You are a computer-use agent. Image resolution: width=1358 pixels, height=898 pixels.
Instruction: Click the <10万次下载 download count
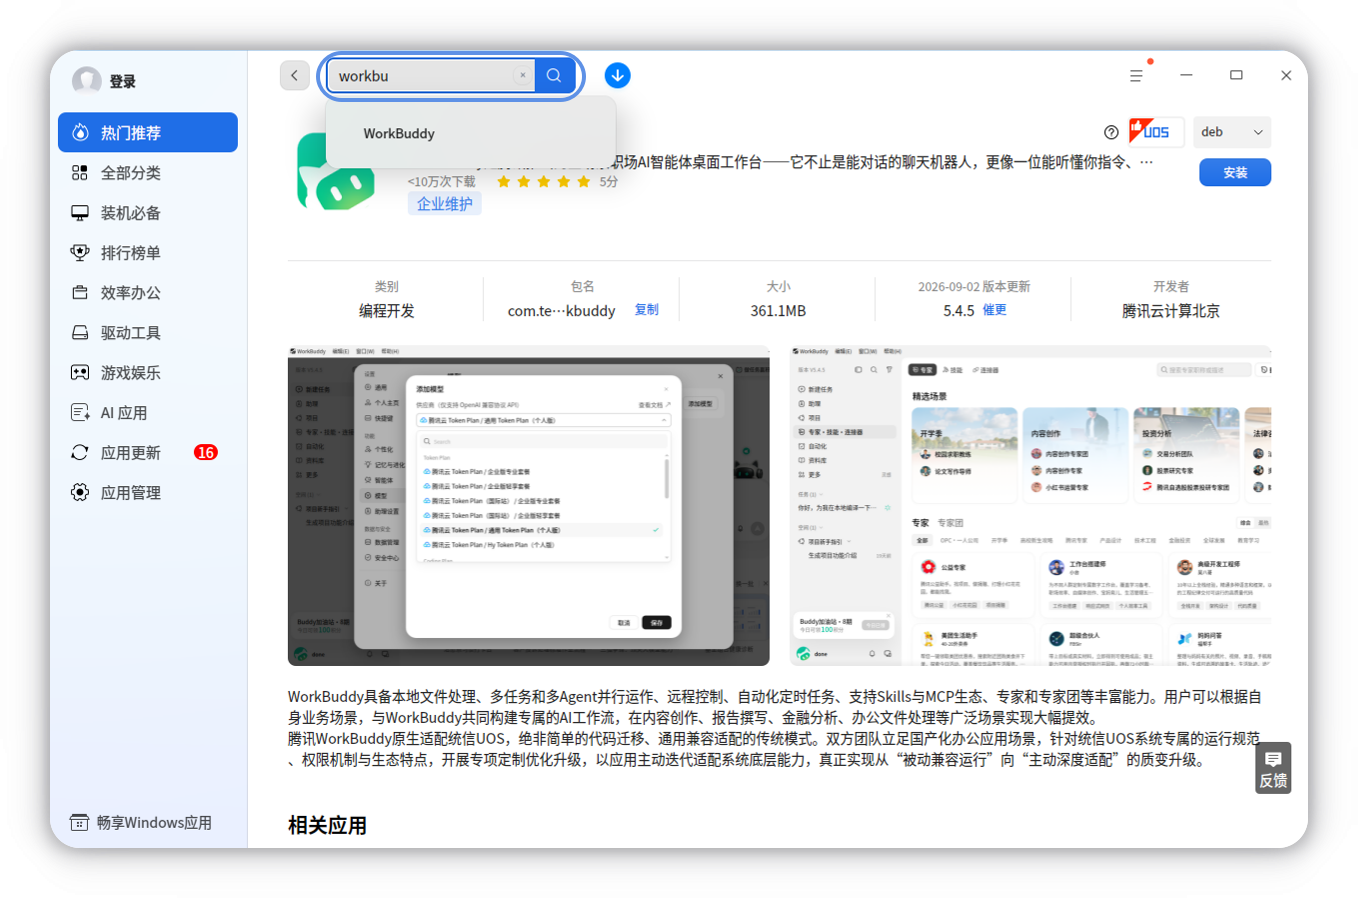[x=441, y=182]
